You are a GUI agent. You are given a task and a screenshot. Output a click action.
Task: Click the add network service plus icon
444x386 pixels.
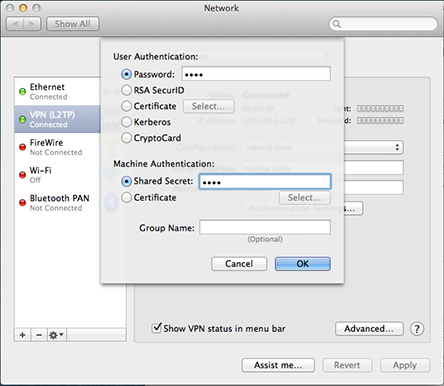coord(22,335)
